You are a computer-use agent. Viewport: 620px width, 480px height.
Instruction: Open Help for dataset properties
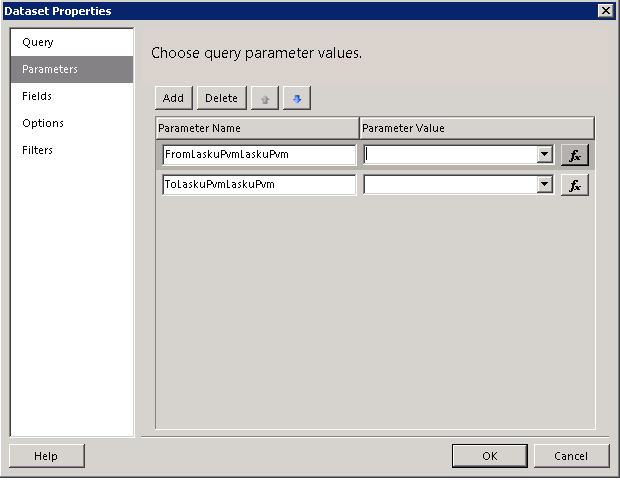[x=46, y=456]
